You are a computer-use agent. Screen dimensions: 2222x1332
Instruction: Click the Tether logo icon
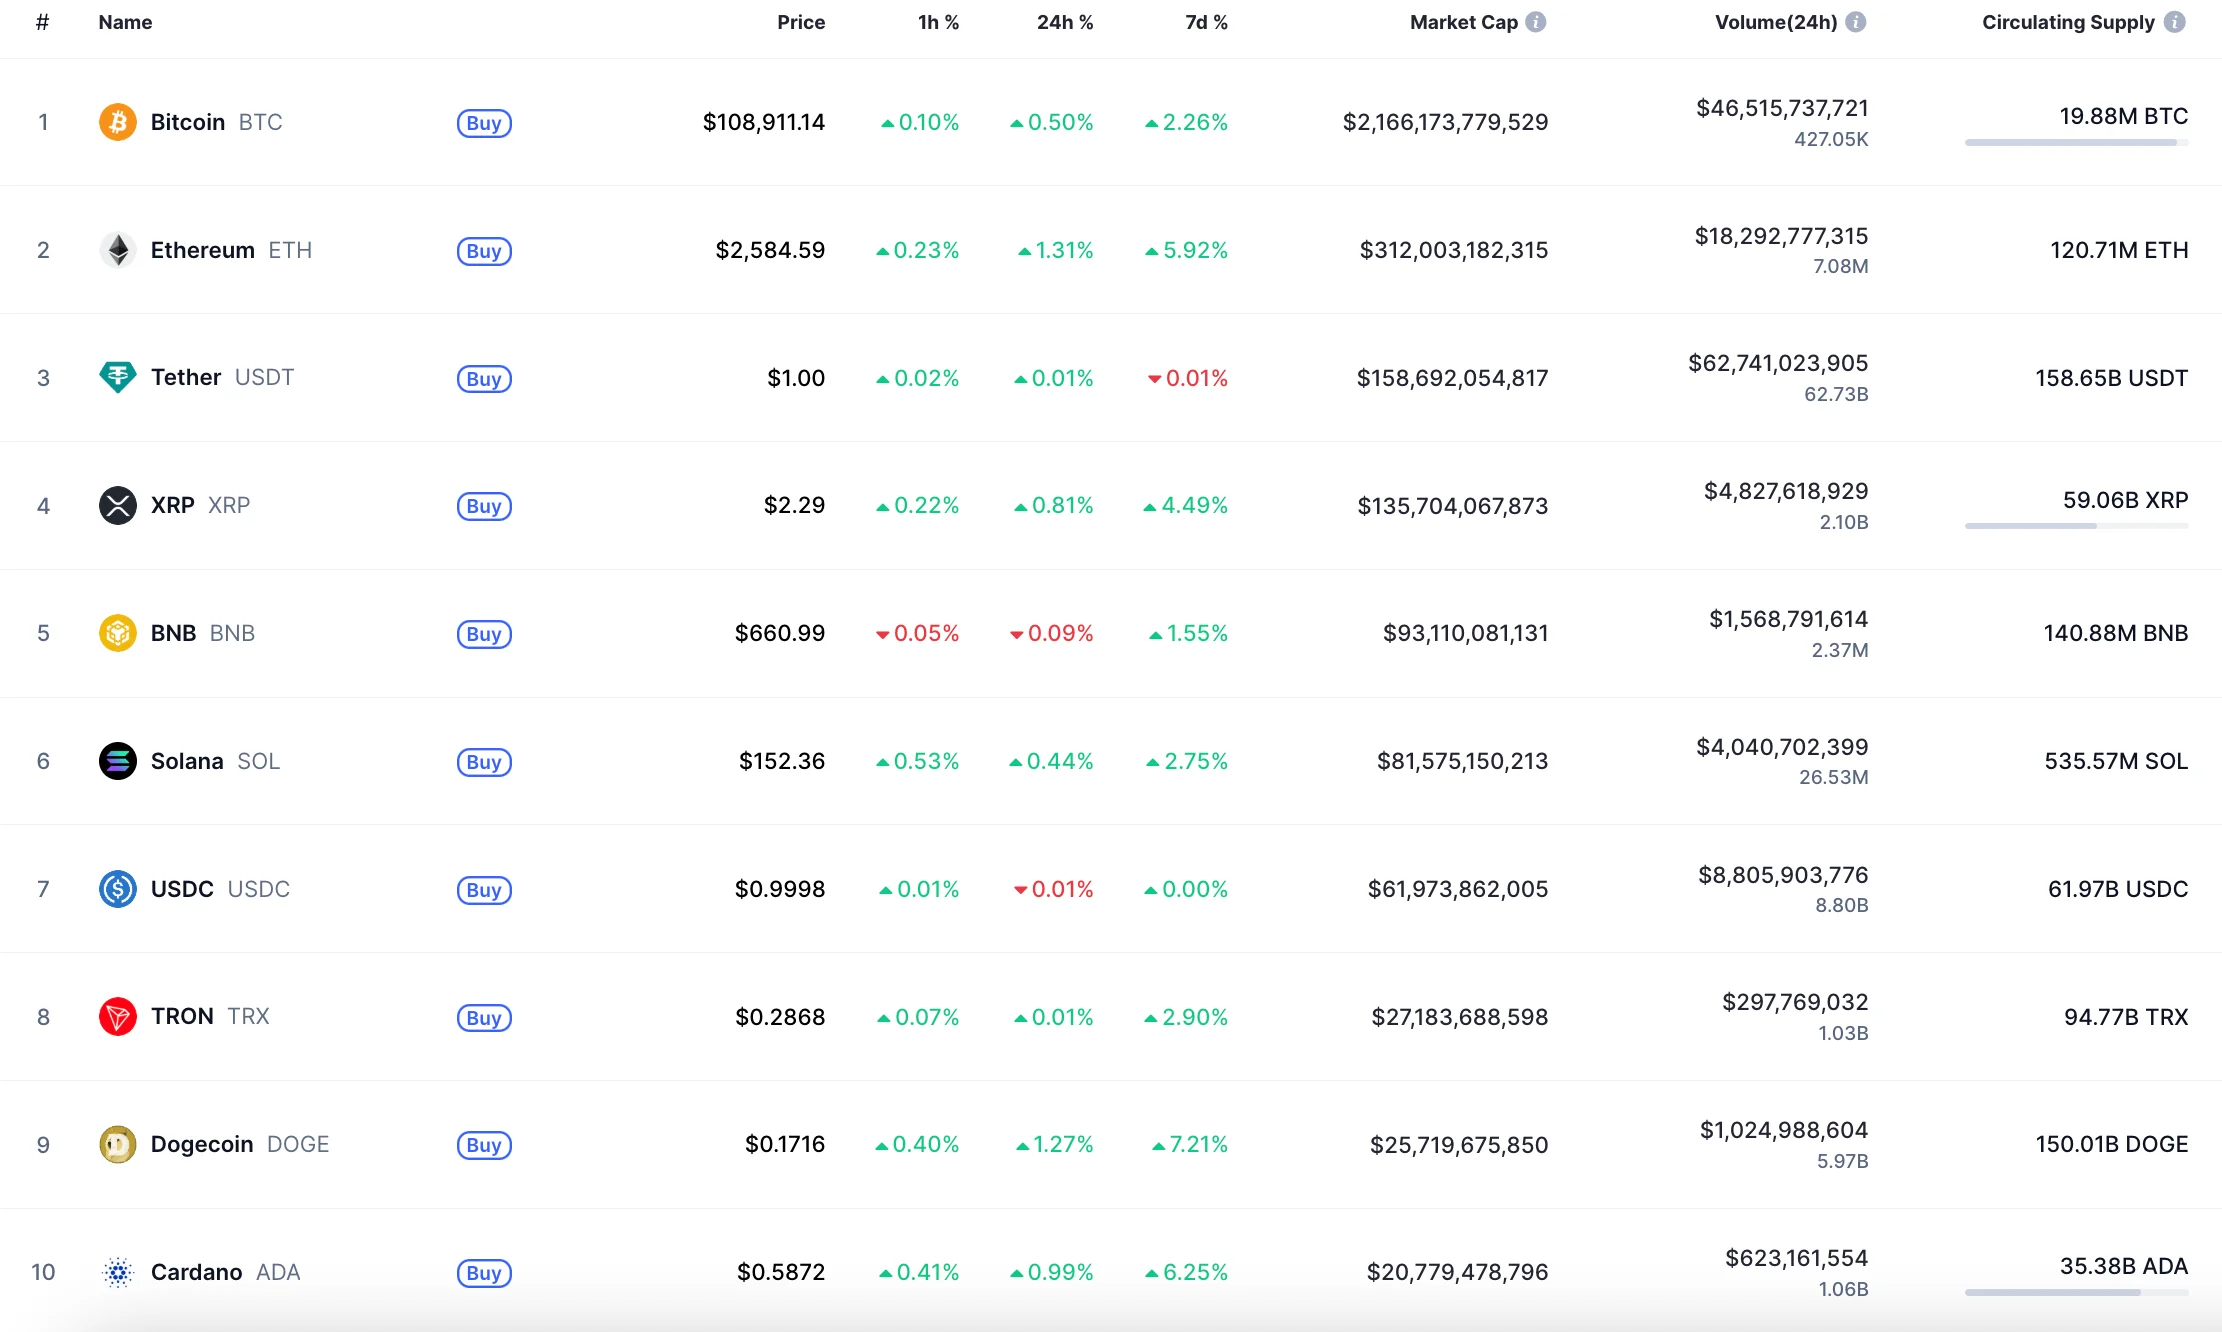(x=118, y=377)
